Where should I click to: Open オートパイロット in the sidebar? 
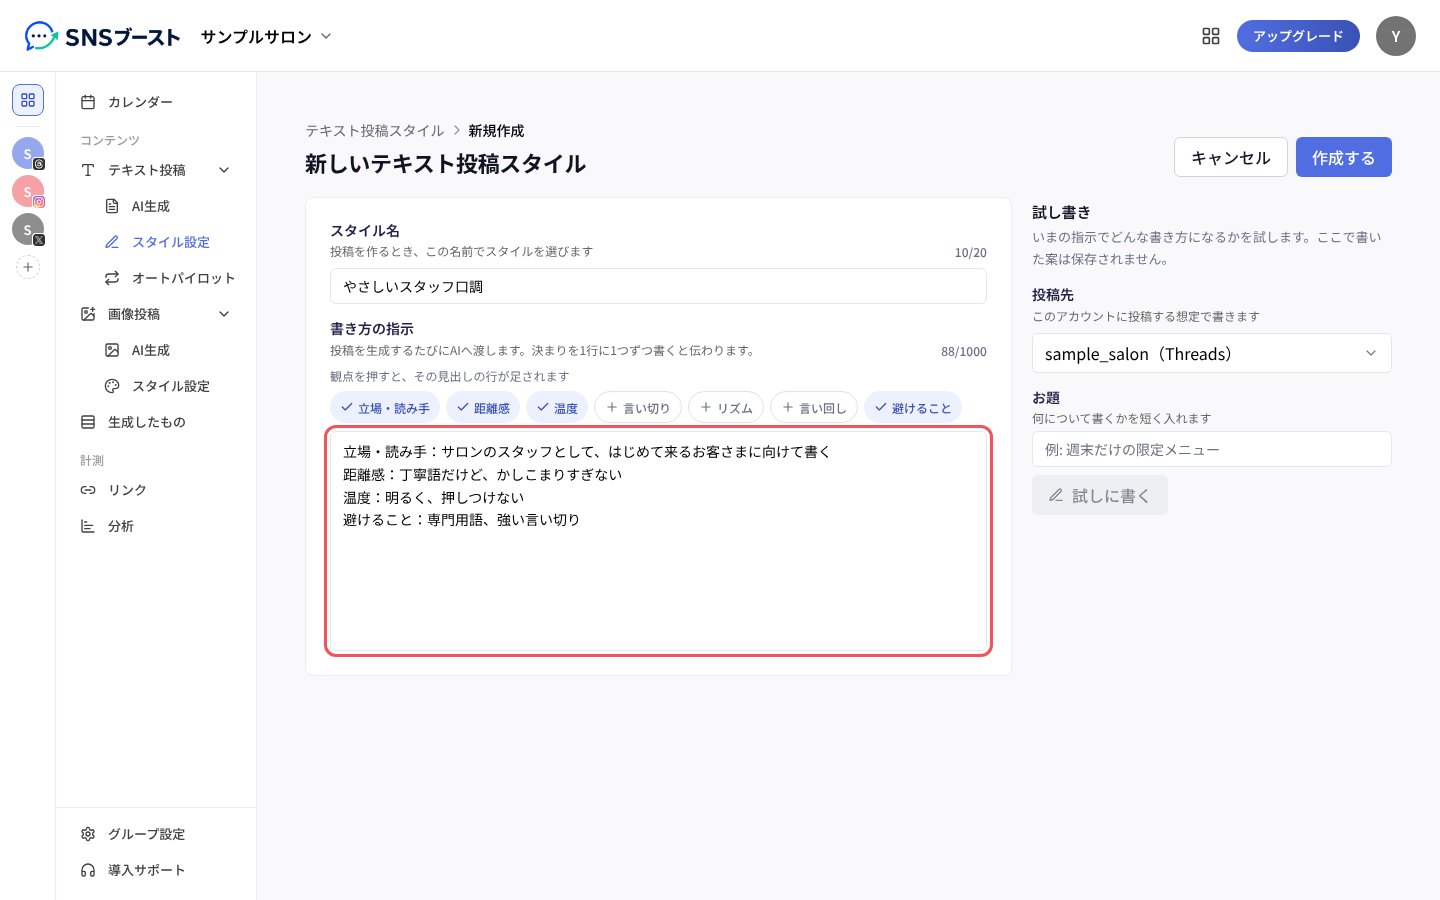(x=168, y=278)
